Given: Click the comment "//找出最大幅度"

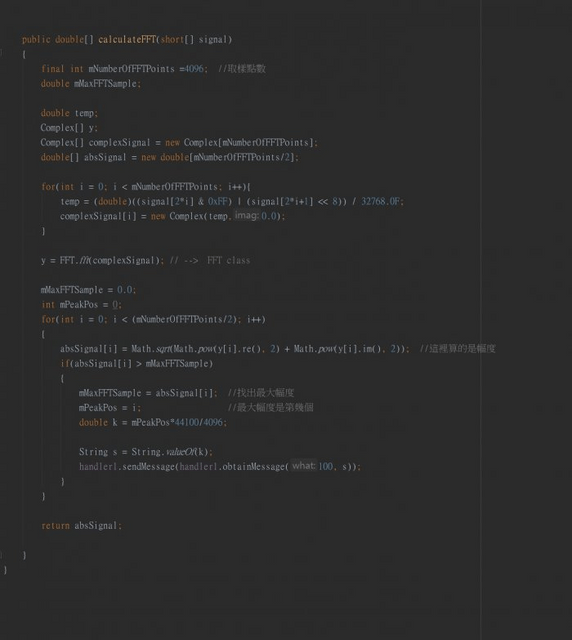Looking at the screenshot, I should (261, 393).
